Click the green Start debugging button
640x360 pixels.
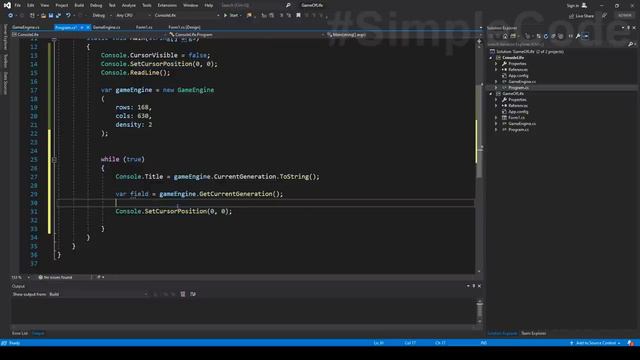tap(231, 16)
